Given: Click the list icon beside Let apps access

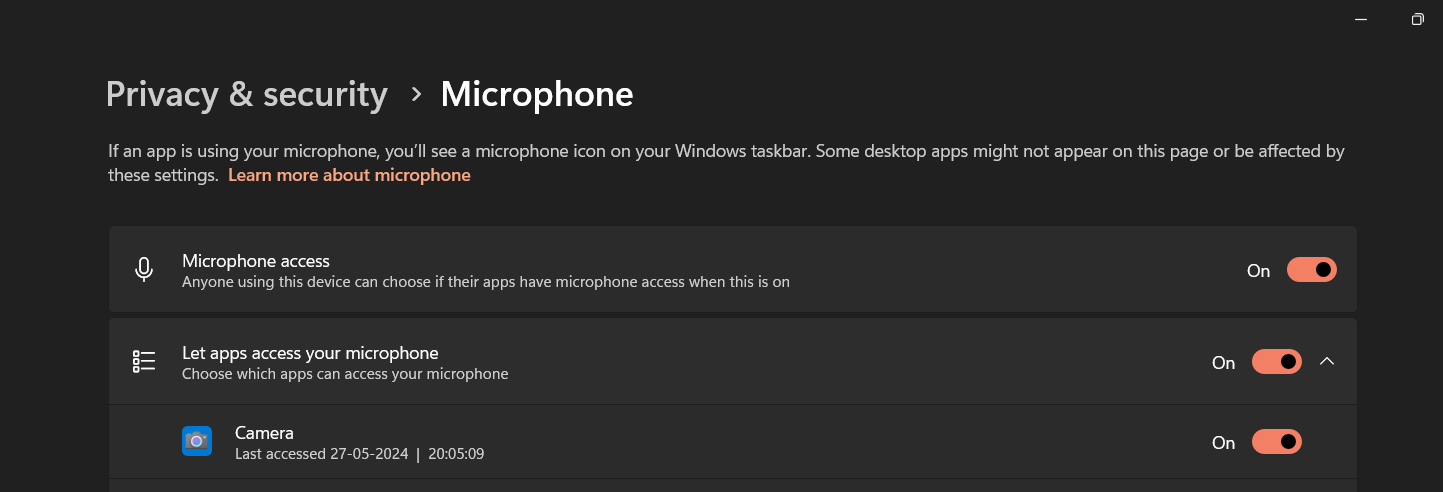Looking at the screenshot, I should tap(144, 362).
